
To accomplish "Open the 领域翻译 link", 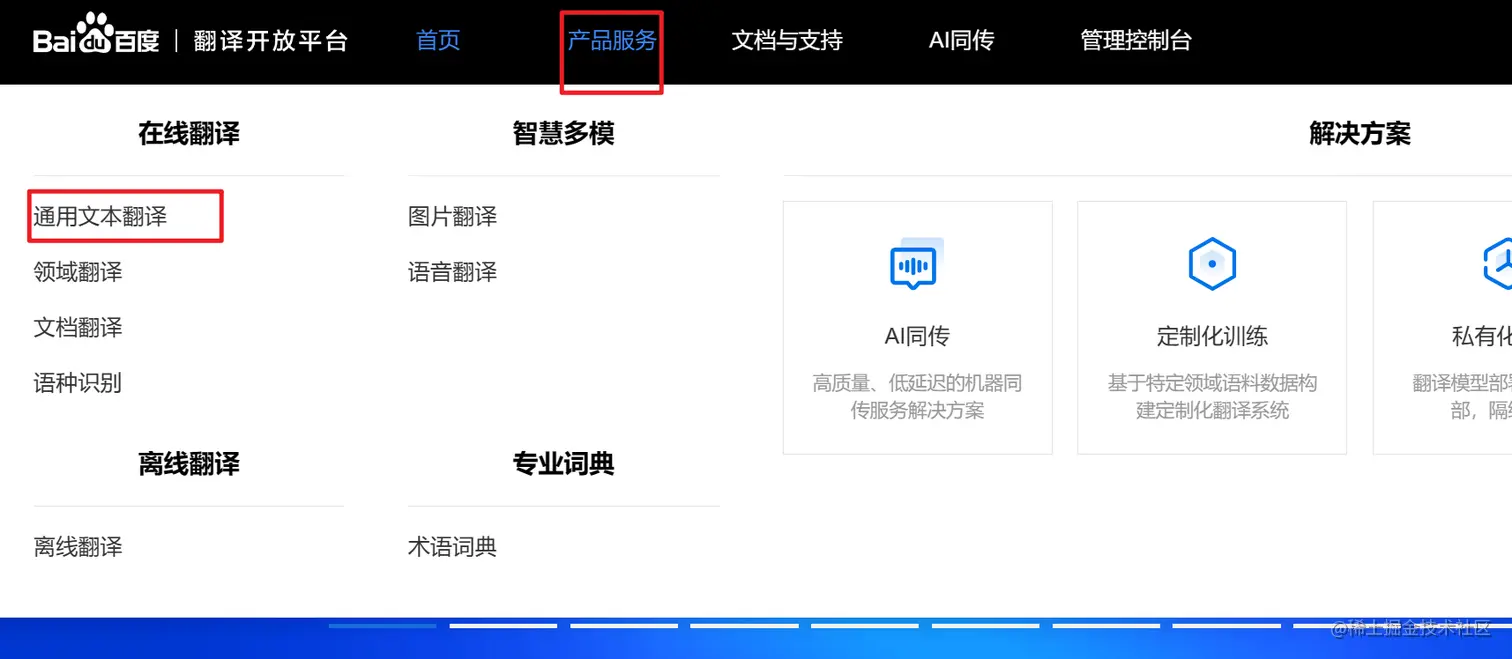I will tap(77, 271).
